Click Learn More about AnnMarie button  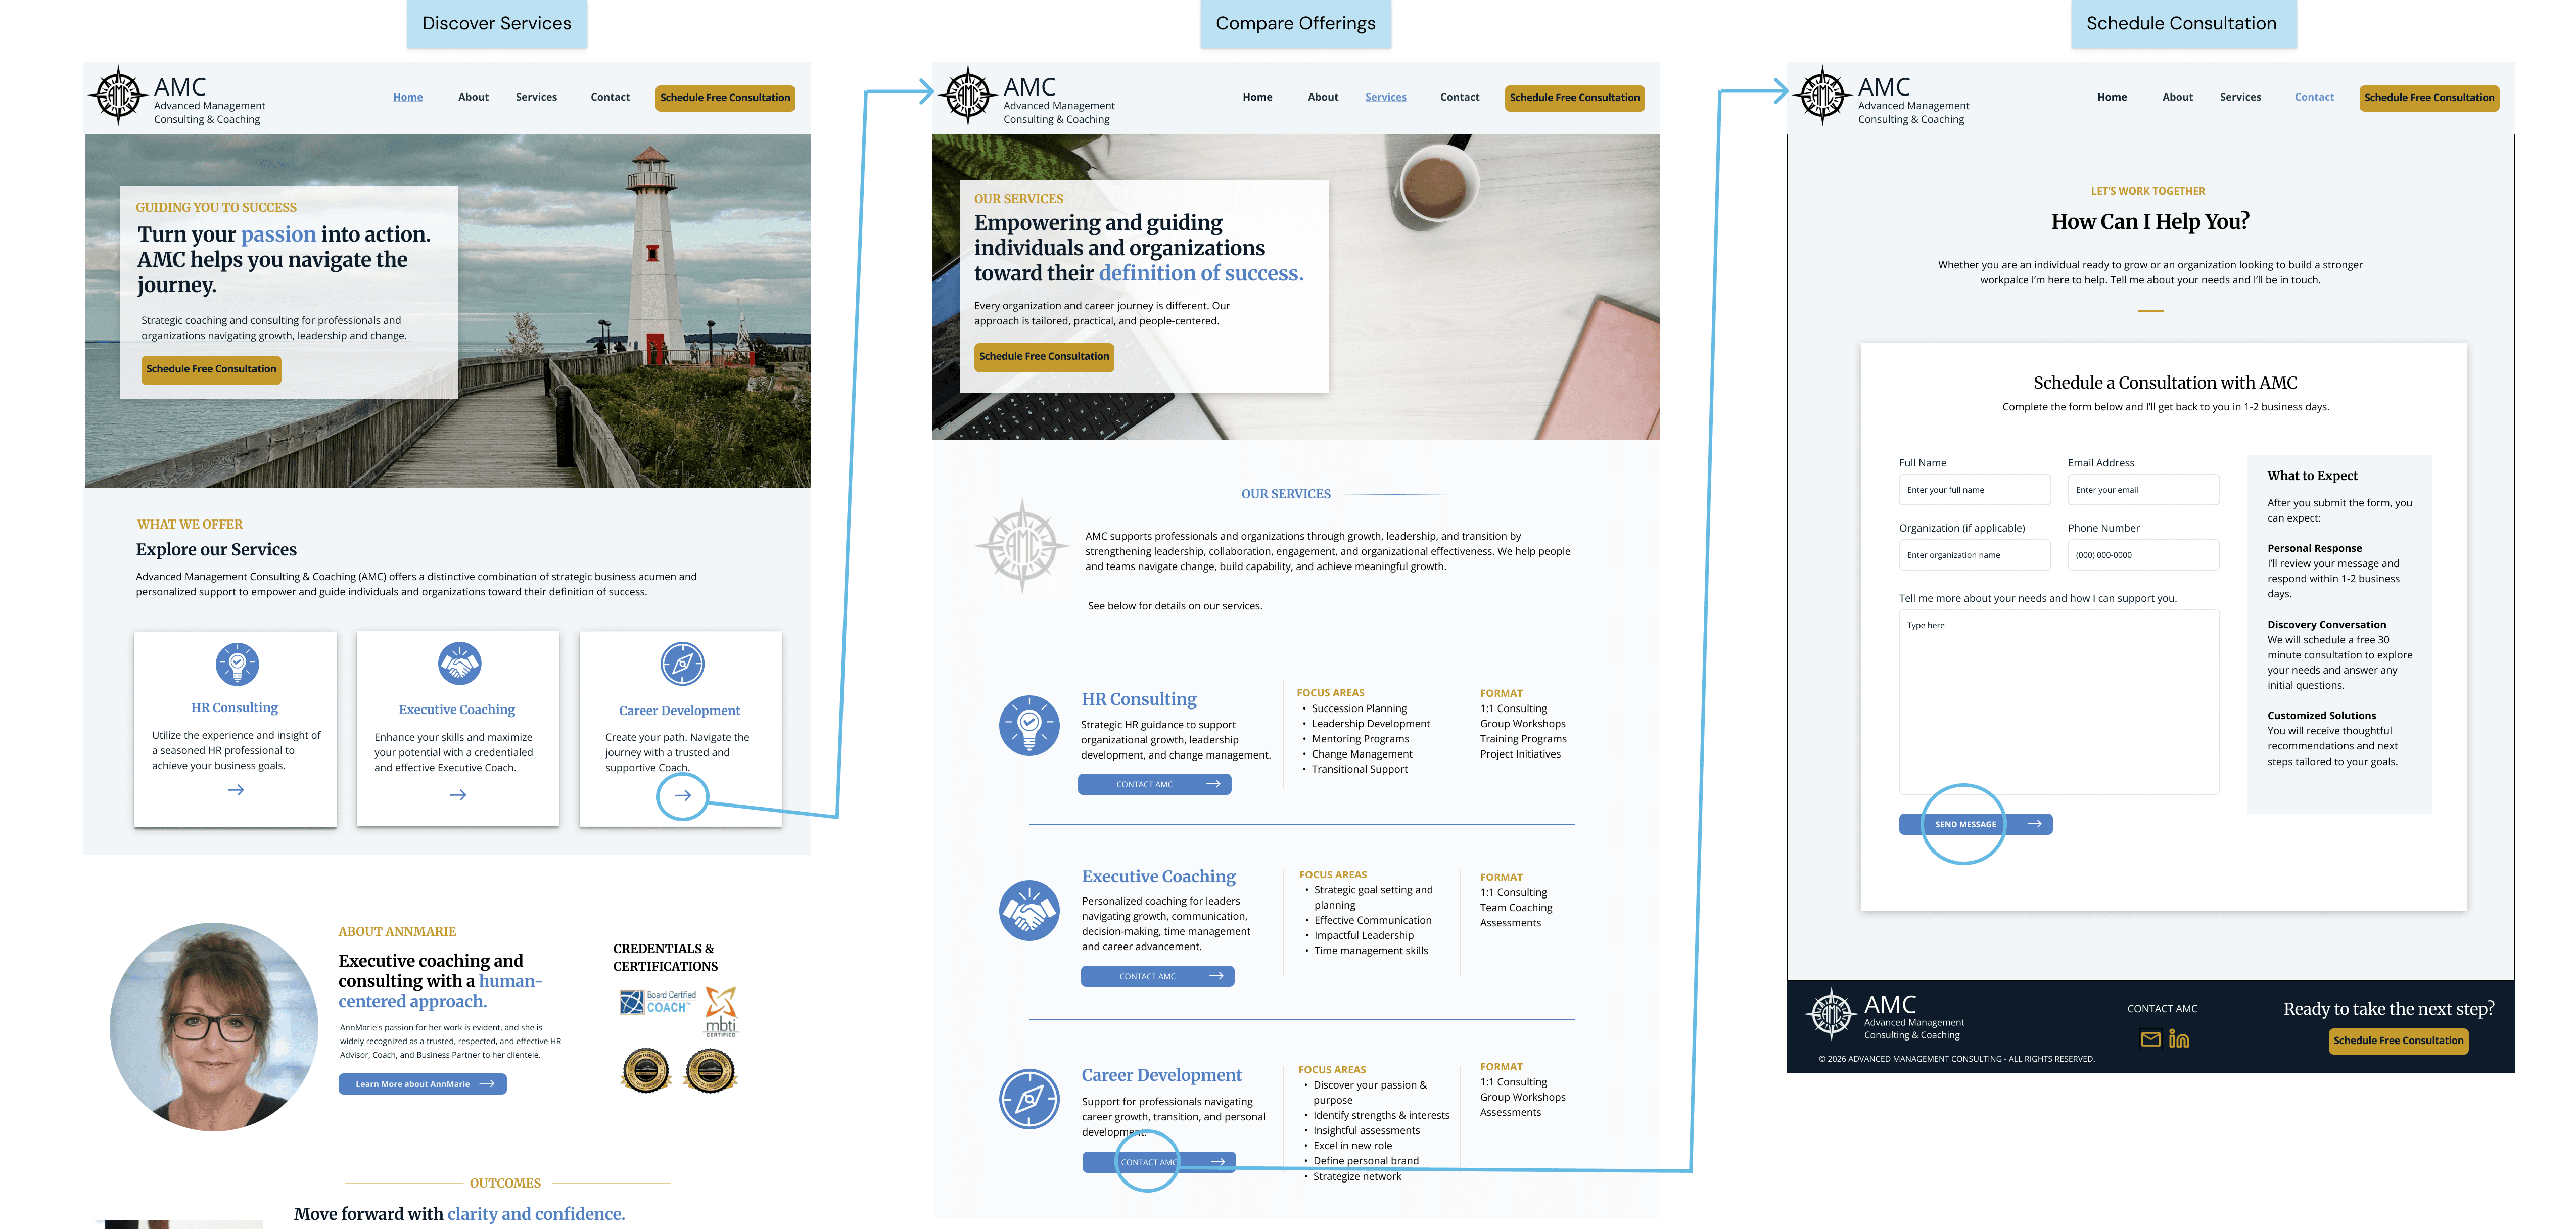[x=422, y=1084]
